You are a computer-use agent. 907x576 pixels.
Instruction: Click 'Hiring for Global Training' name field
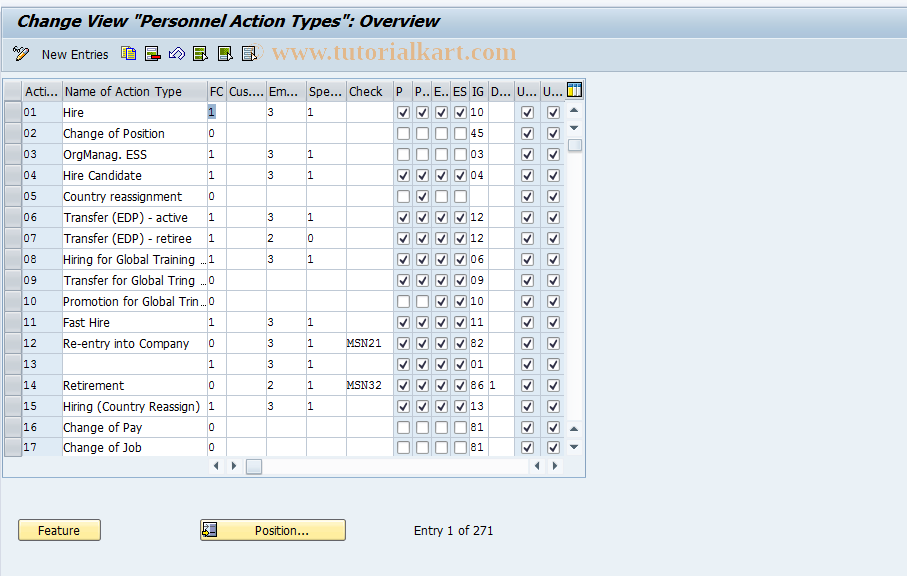135,259
